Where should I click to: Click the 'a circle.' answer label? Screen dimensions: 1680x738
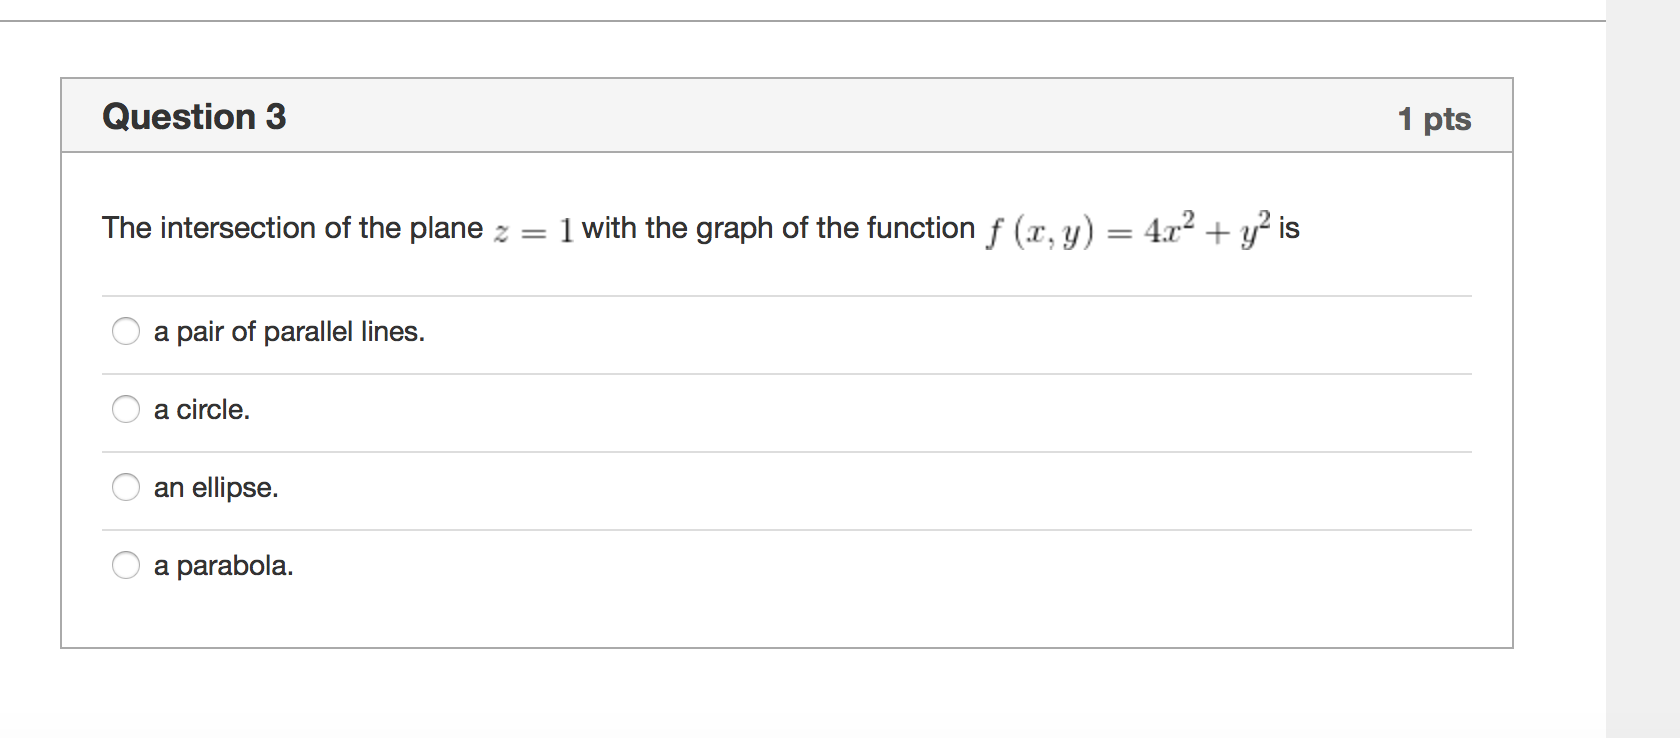(x=202, y=410)
